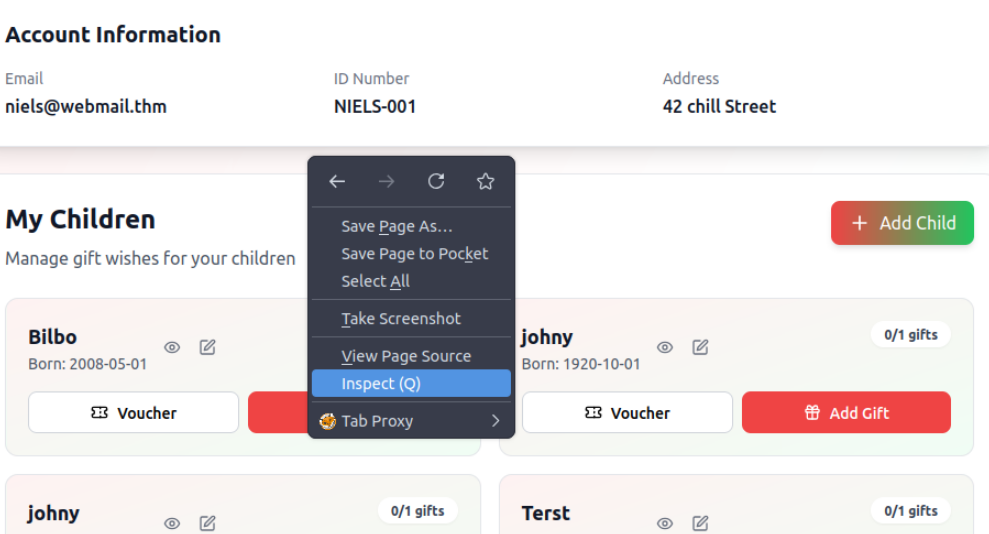This screenshot has height=534, width=989.
Task: Toggle eye icon for johny born 1920-10-01
Action: (x=665, y=347)
